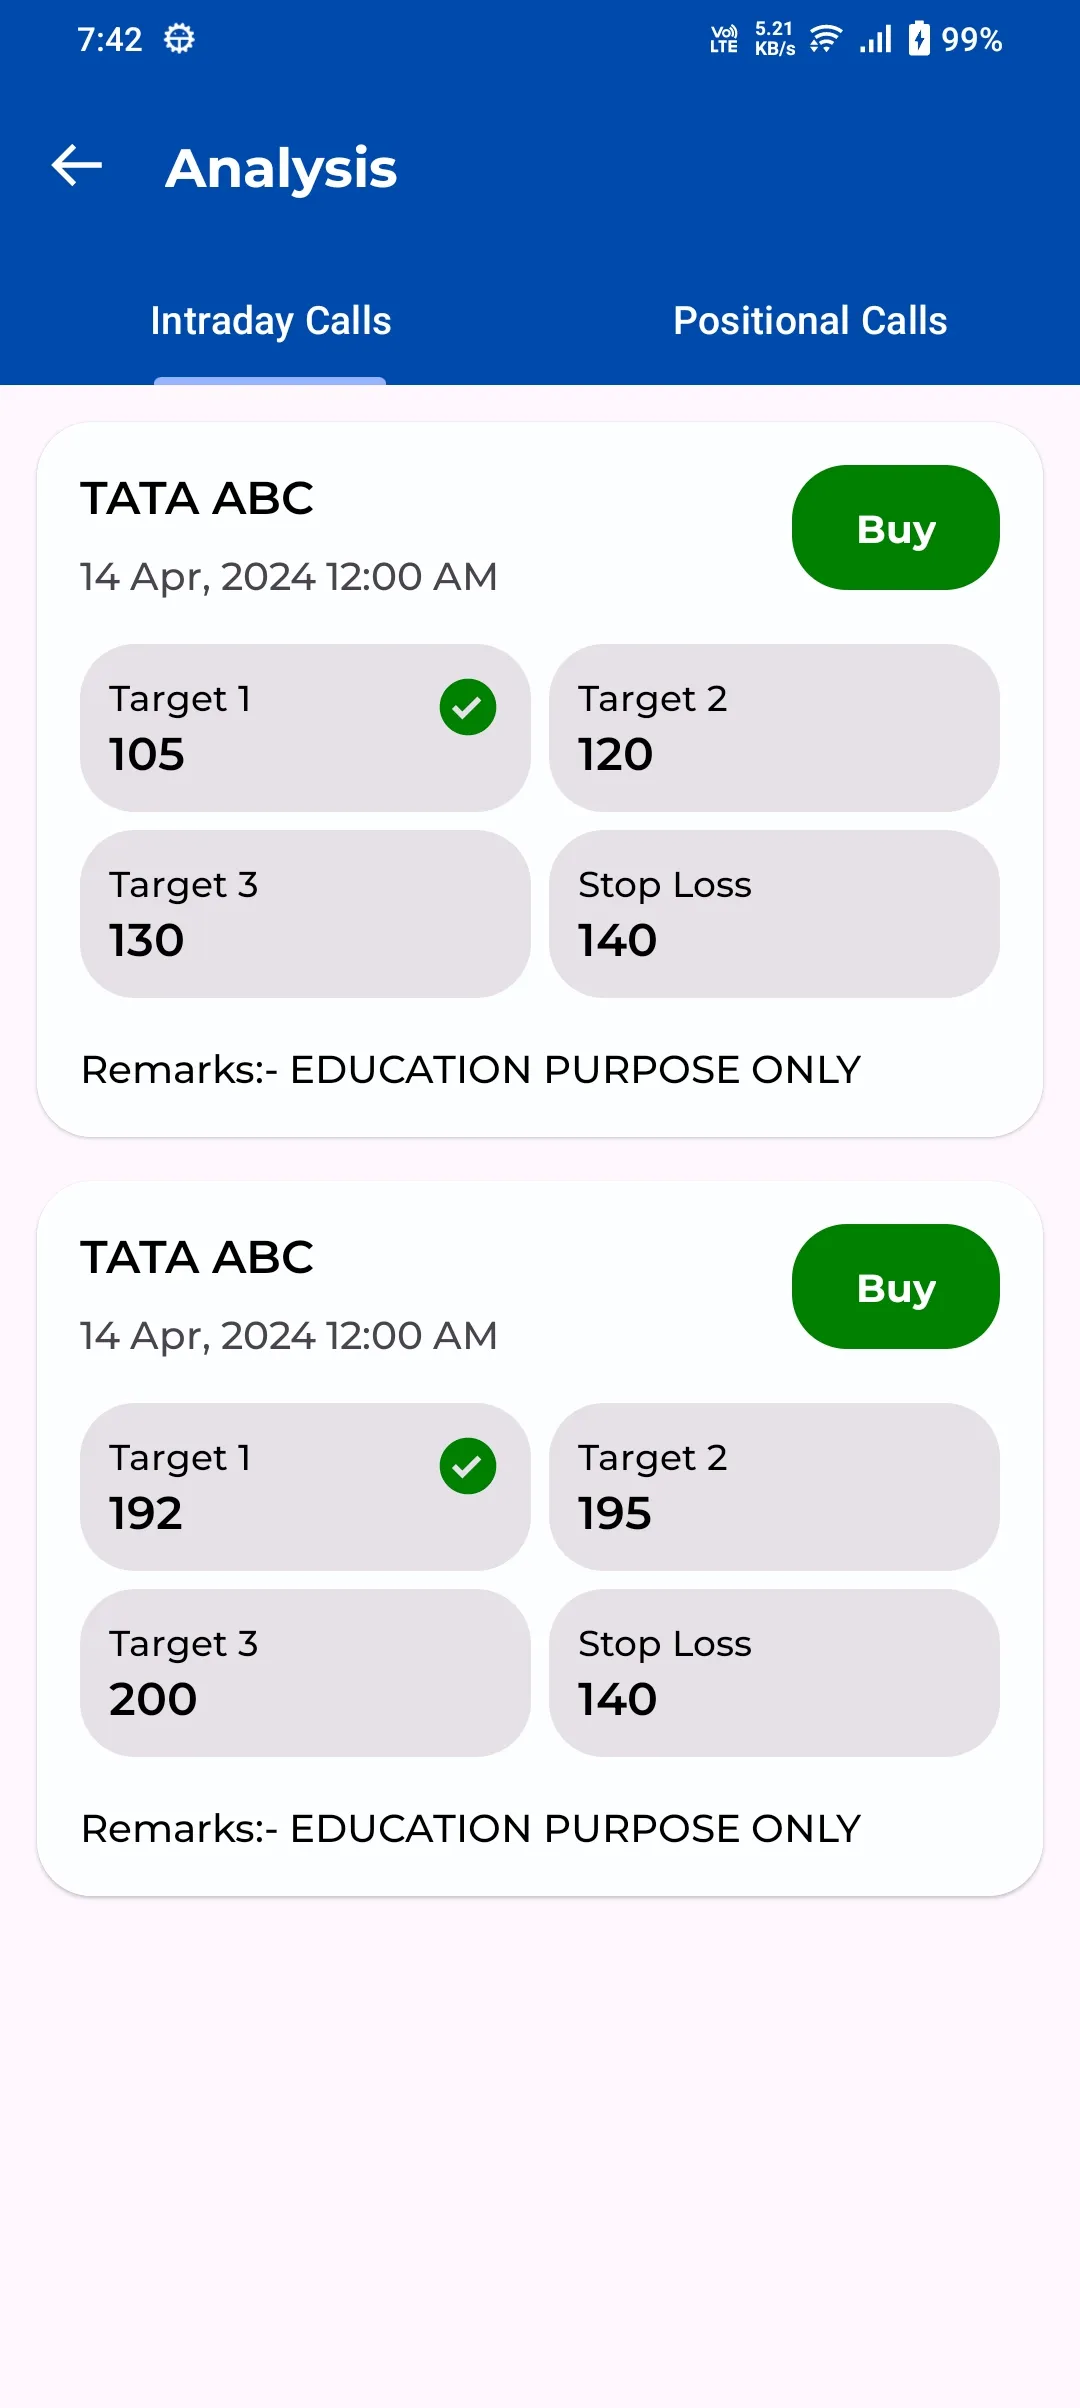Select Target 2 tile showing 120

774,728
